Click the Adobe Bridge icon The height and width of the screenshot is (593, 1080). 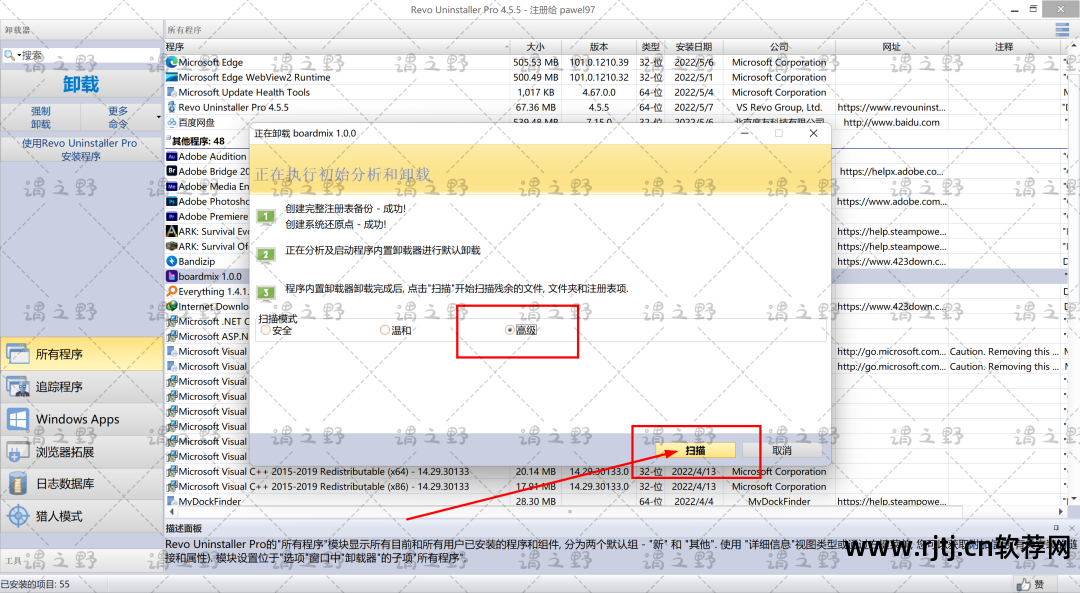172,171
